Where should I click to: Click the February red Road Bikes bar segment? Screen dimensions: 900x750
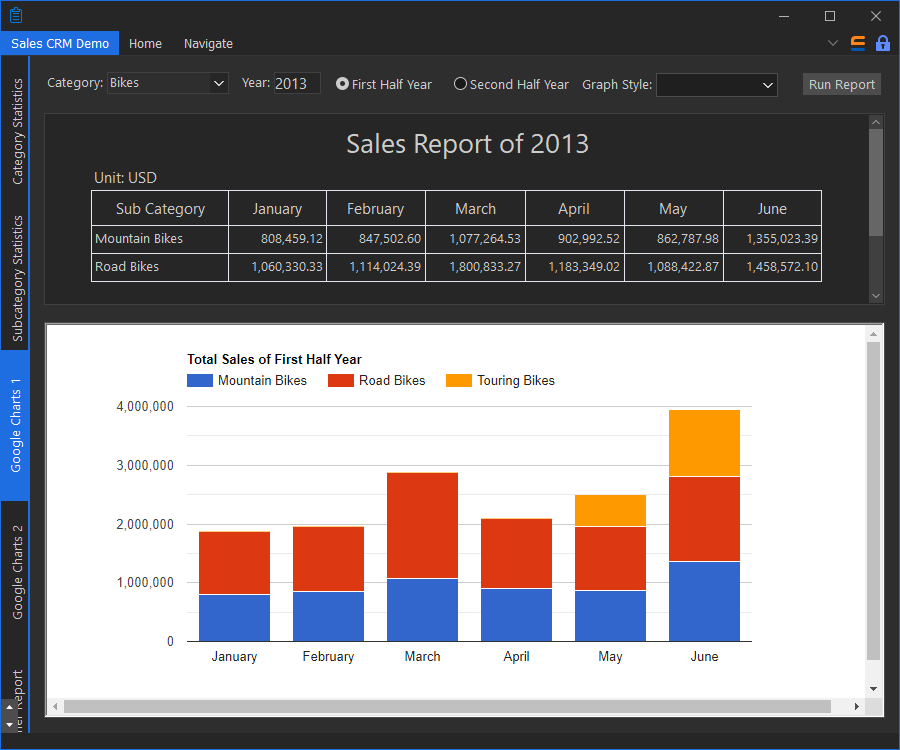click(x=328, y=559)
